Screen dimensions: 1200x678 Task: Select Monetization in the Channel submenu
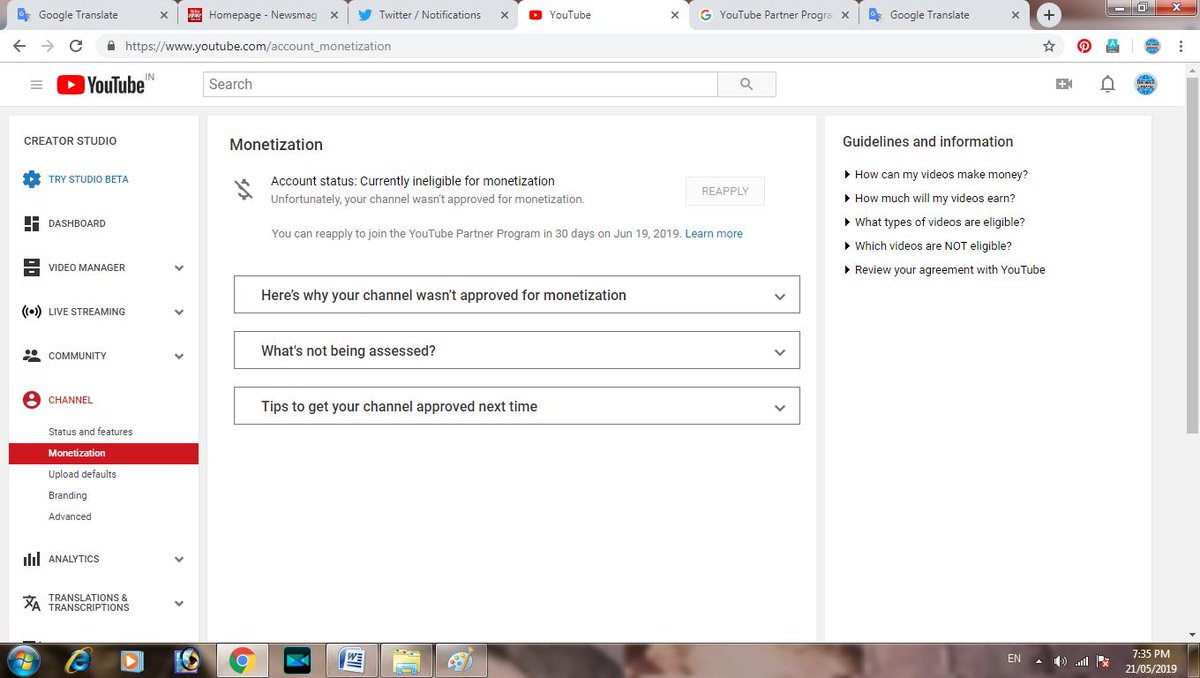click(104, 453)
